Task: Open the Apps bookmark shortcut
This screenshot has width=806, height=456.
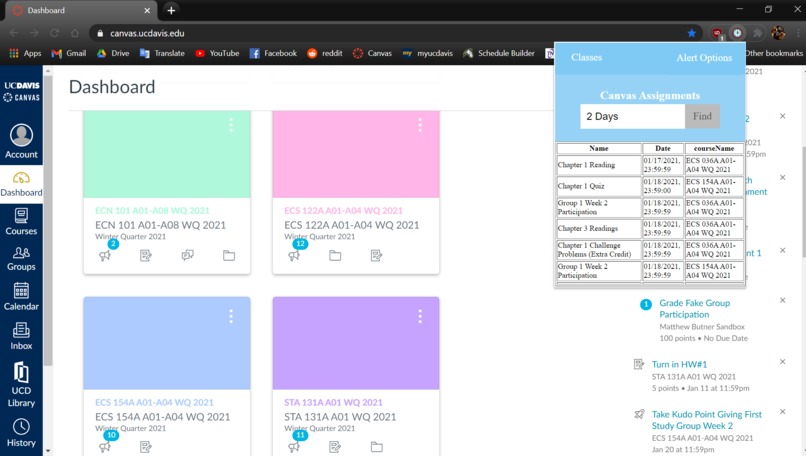Action: [25, 53]
